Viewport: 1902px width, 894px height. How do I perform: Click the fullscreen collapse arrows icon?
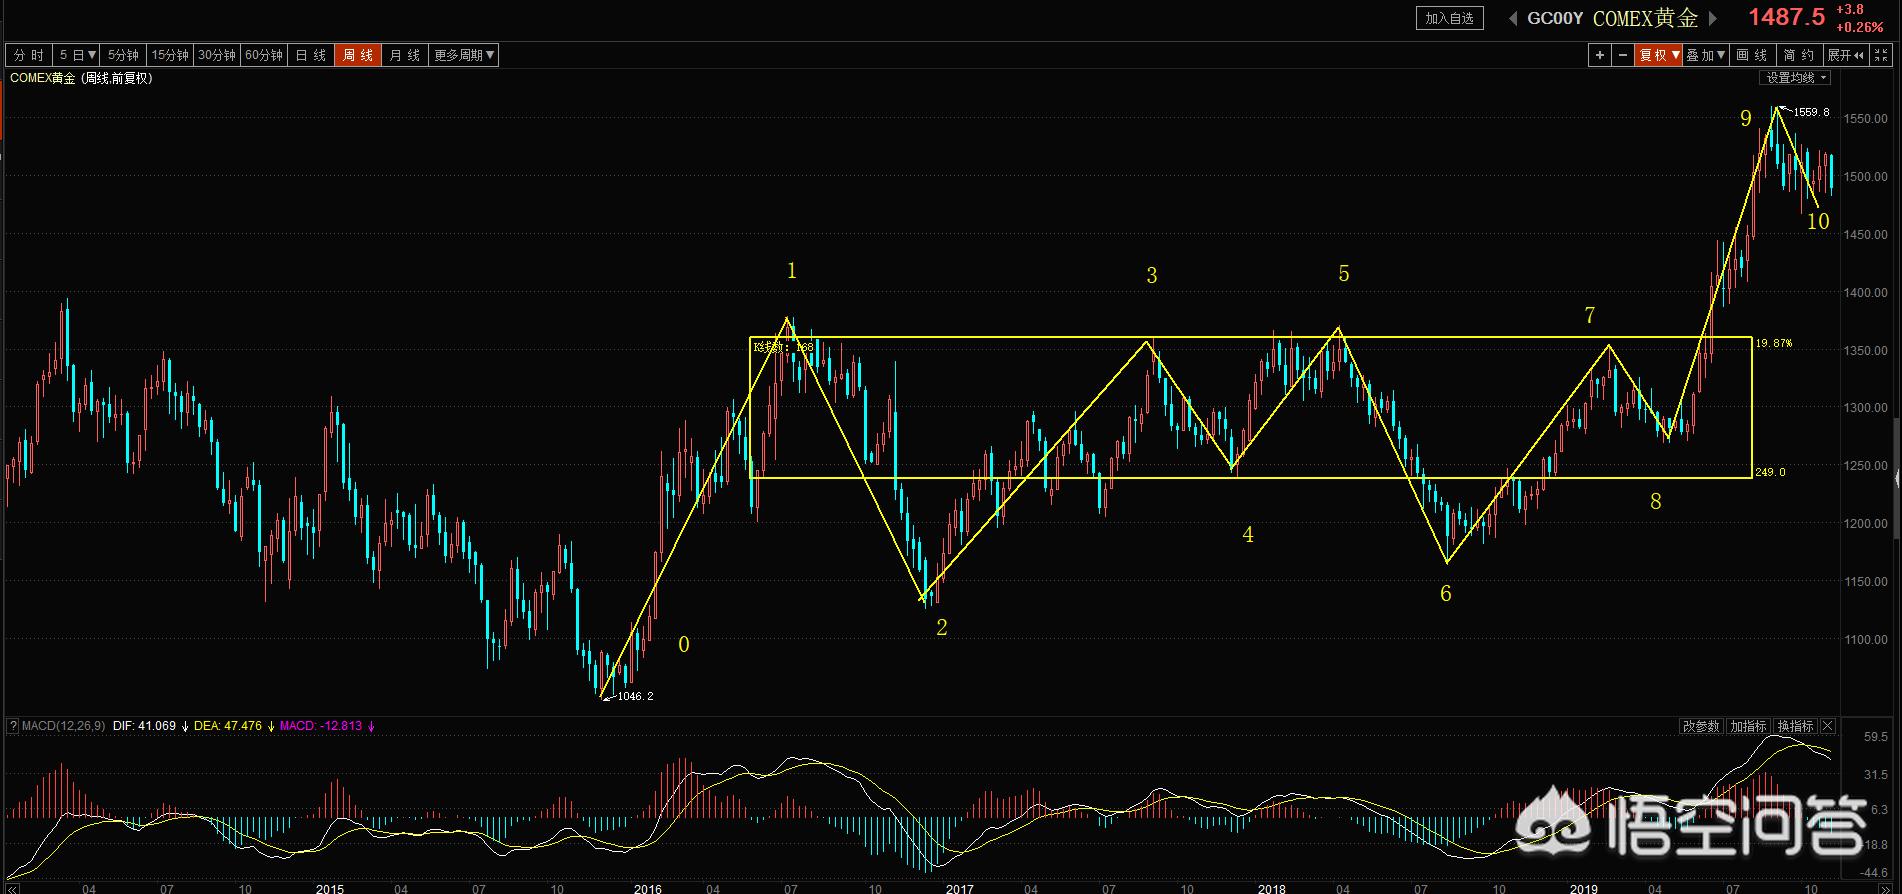coord(1879,55)
